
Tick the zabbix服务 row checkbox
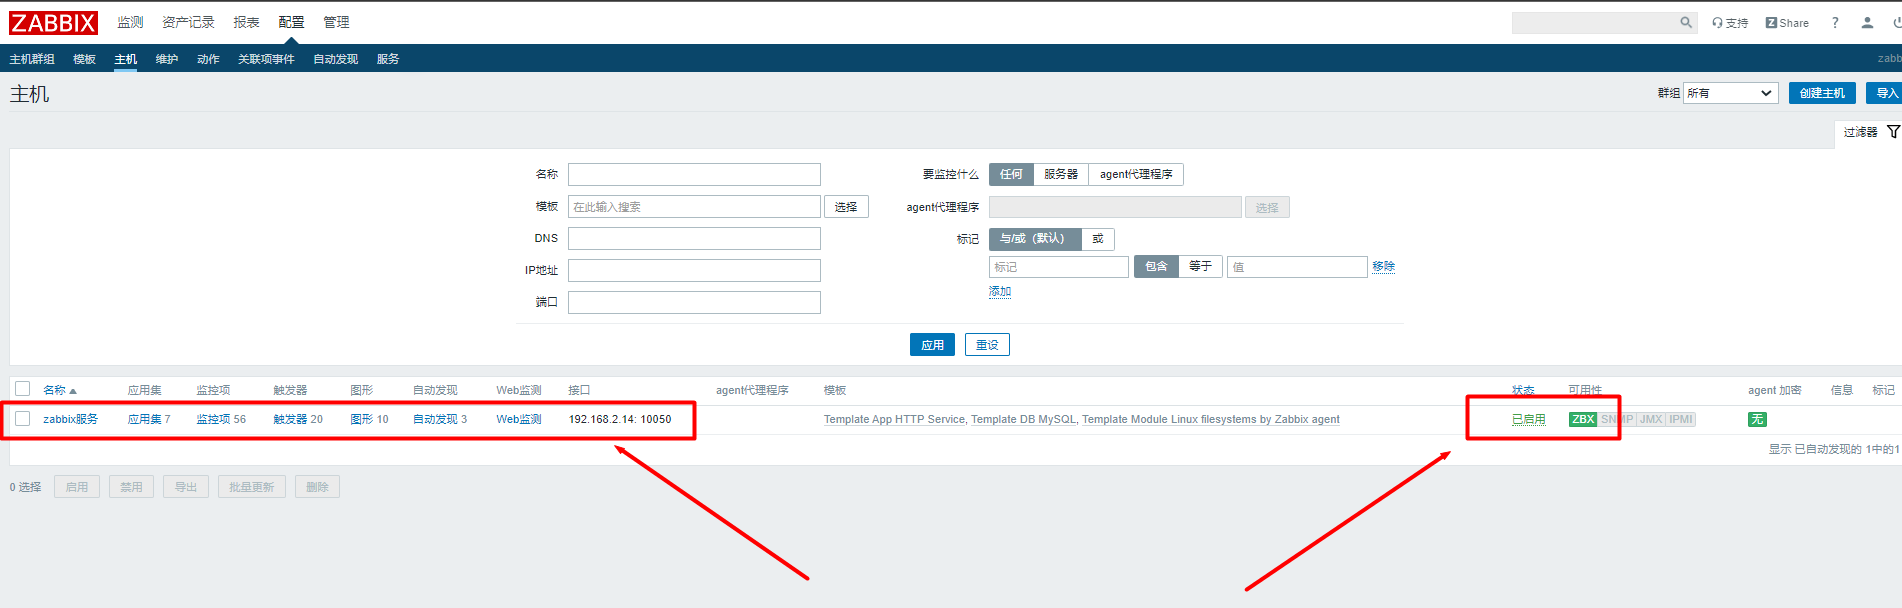coord(22,419)
